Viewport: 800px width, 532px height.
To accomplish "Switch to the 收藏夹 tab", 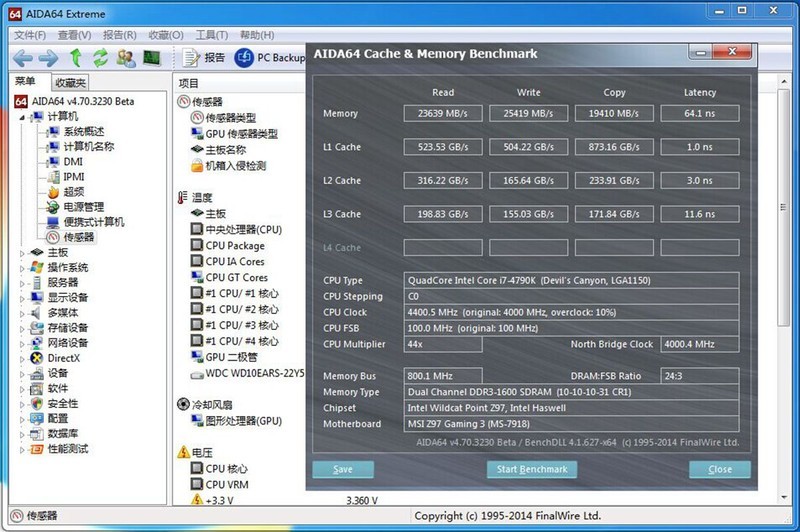I will [x=70, y=83].
